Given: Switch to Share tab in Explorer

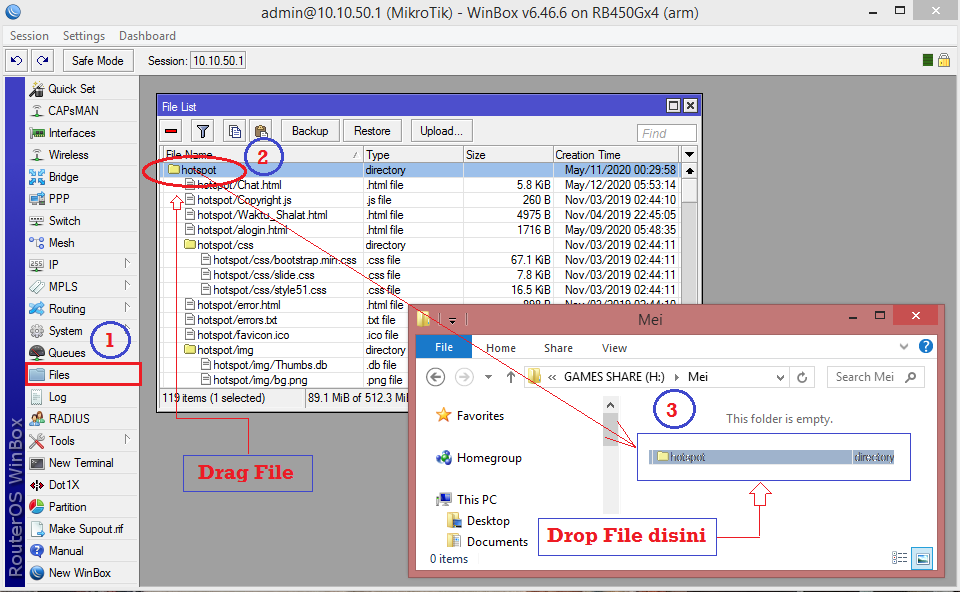Looking at the screenshot, I should [x=558, y=348].
